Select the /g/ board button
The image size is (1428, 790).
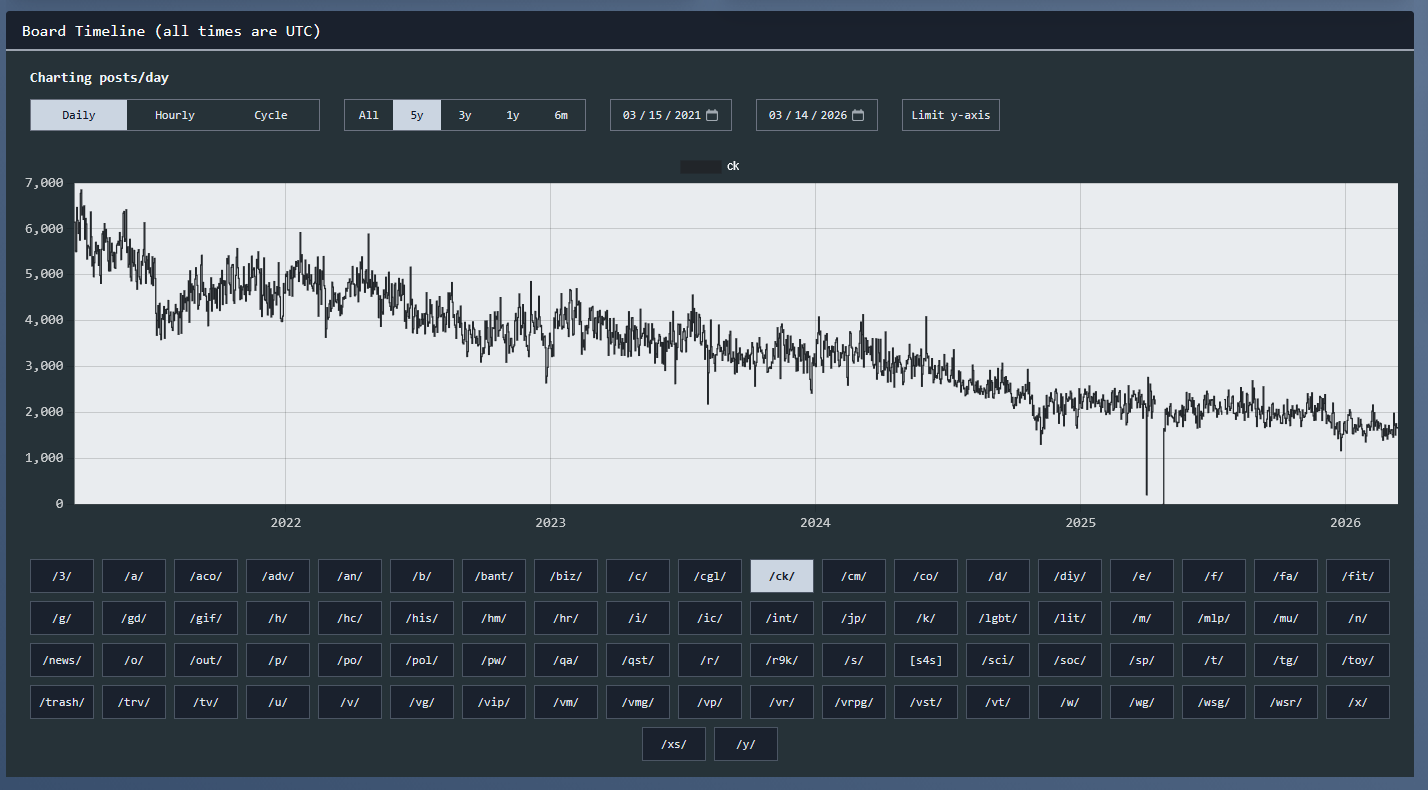[62, 618]
